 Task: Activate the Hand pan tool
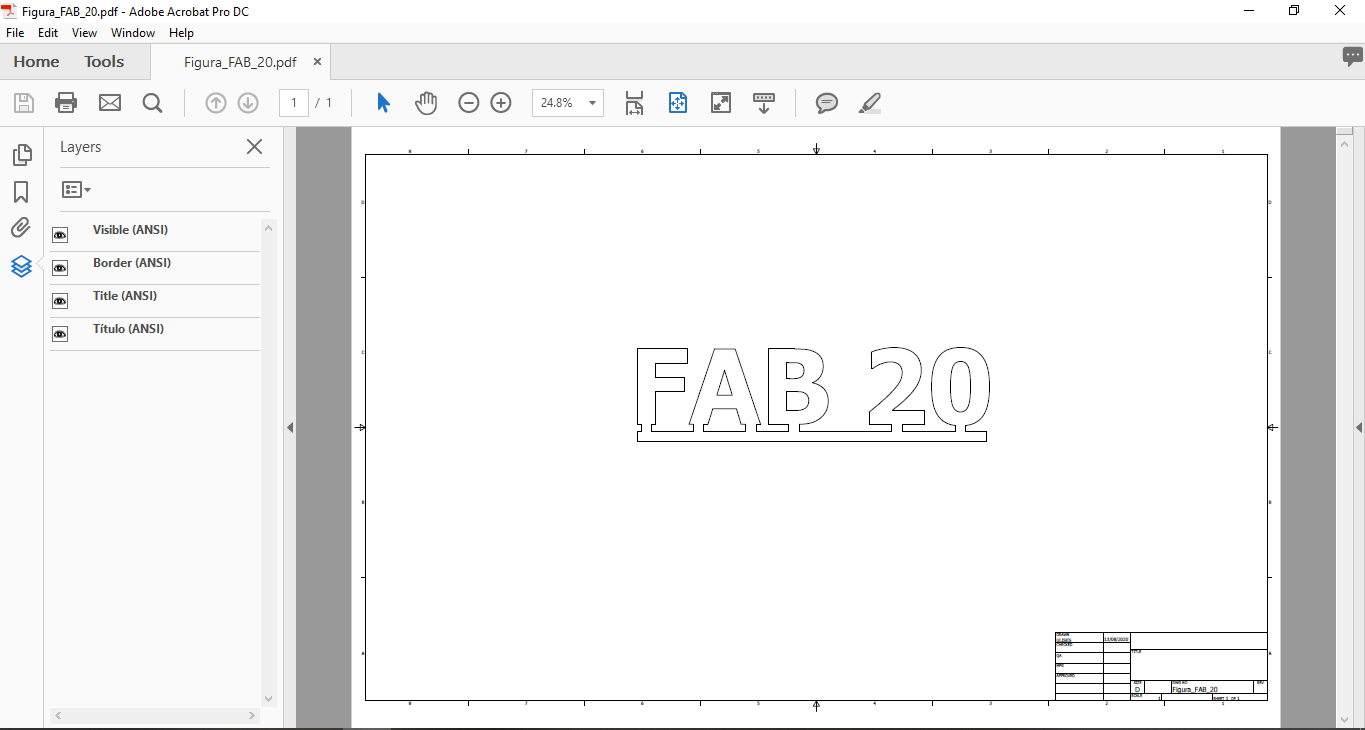pyautogui.click(x=426, y=102)
